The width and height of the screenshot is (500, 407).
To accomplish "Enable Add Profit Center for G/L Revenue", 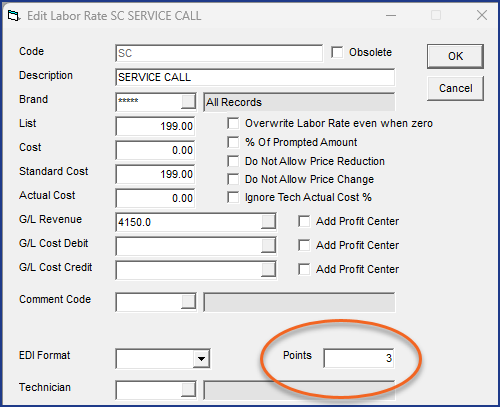I will click(x=304, y=221).
